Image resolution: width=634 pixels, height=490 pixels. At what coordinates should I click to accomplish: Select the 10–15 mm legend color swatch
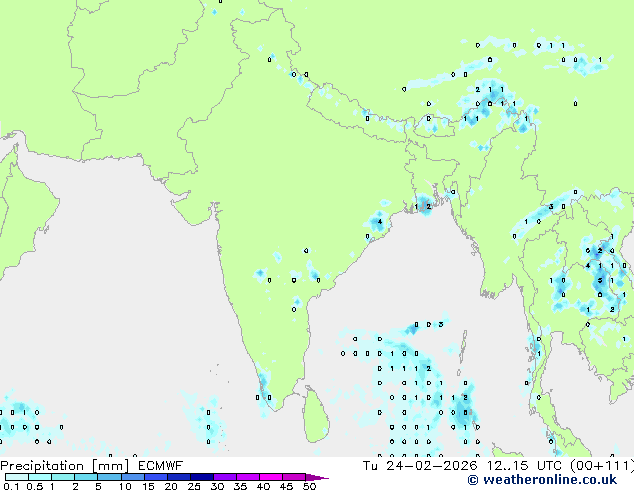pyautogui.click(x=133, y=477)
